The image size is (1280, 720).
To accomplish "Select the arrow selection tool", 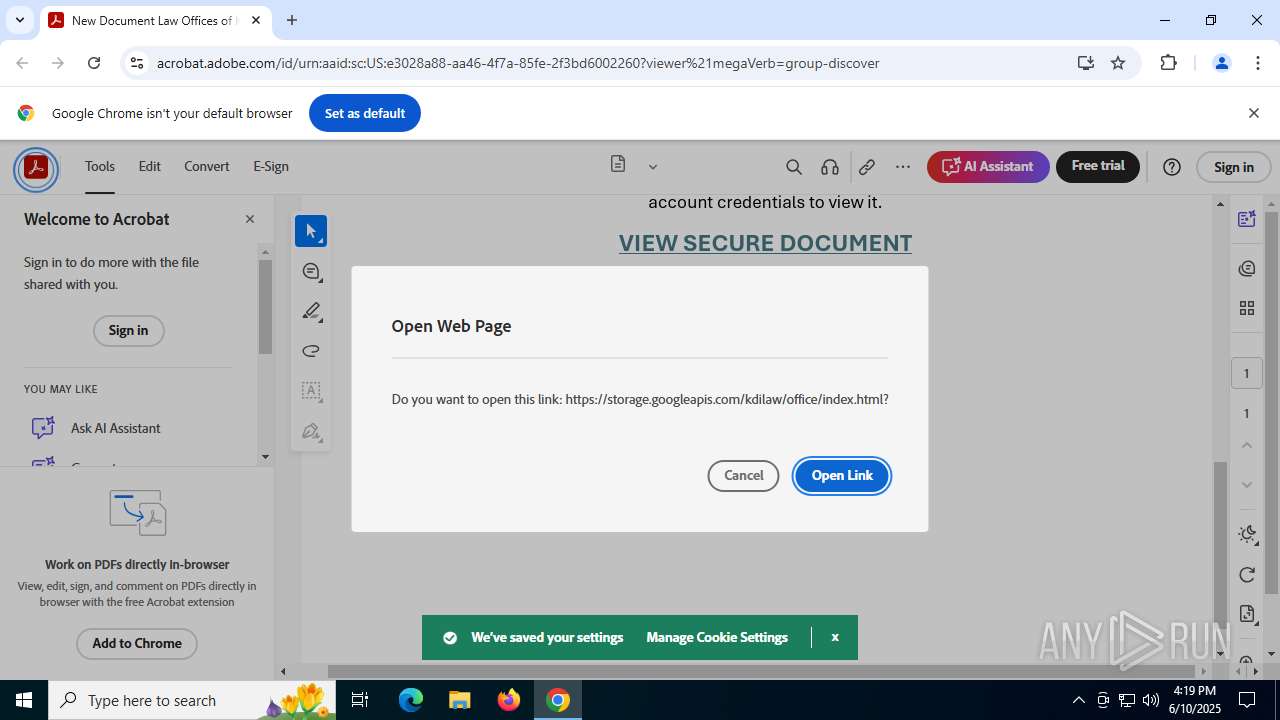I will [311, 231].
